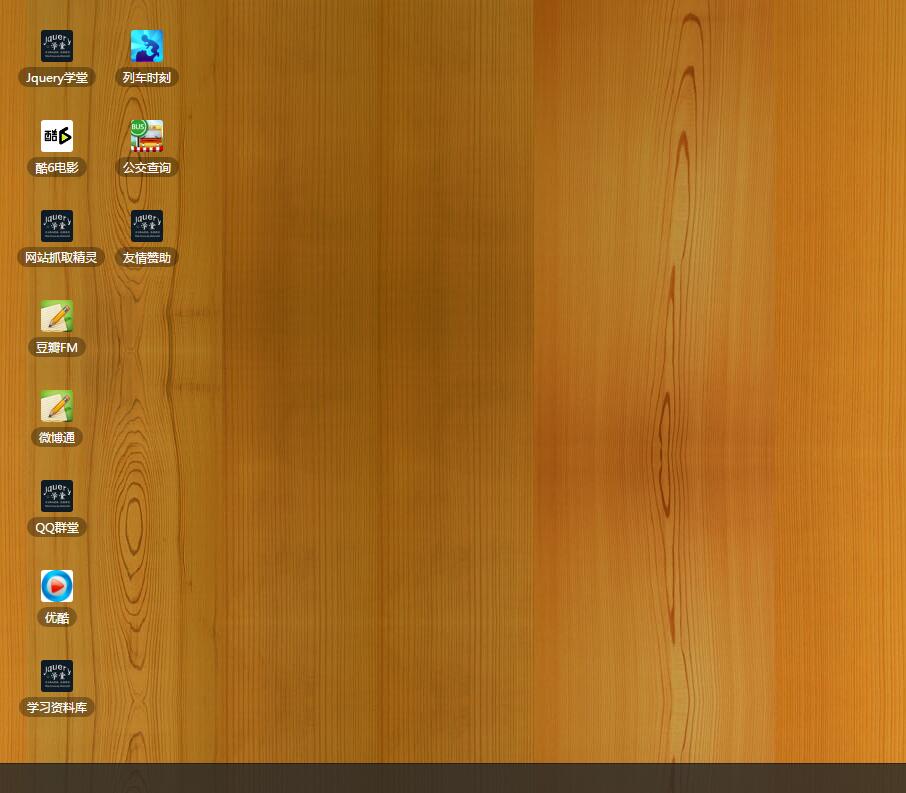The image size is (906, 793).
Task: Click the dark taskbar at the bottom
Action: tap(450, 778)
